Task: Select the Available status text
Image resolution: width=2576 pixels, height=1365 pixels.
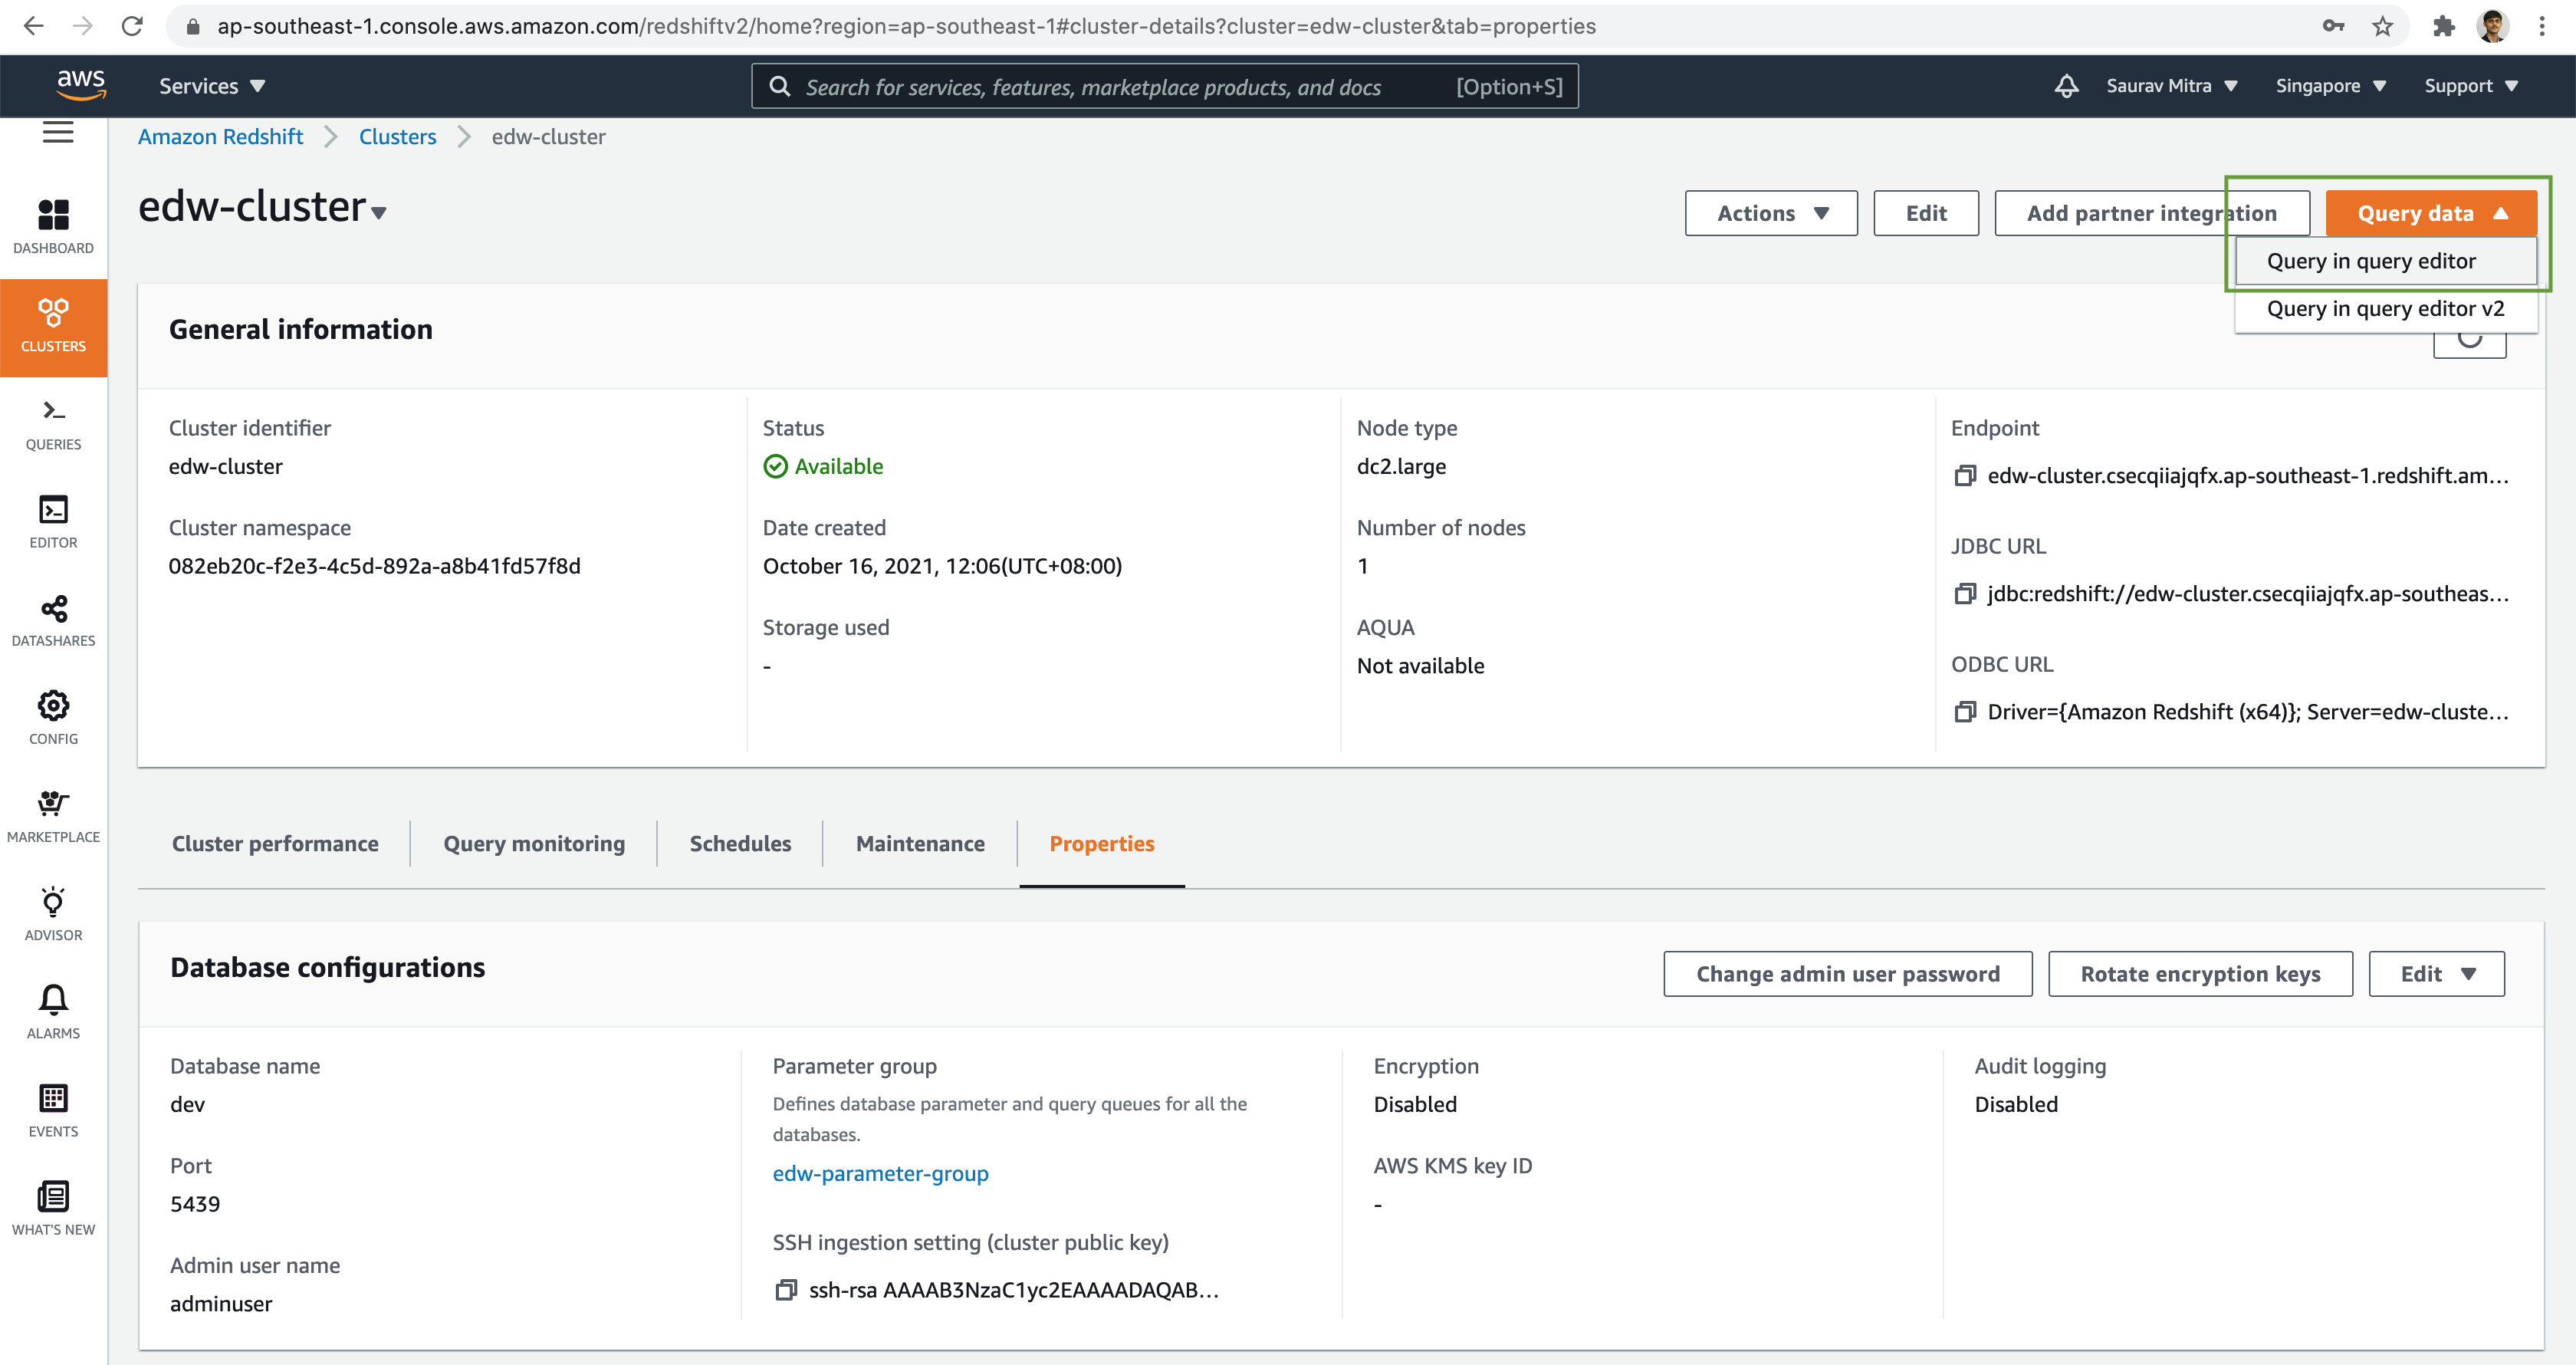Action: click(838, 467)
